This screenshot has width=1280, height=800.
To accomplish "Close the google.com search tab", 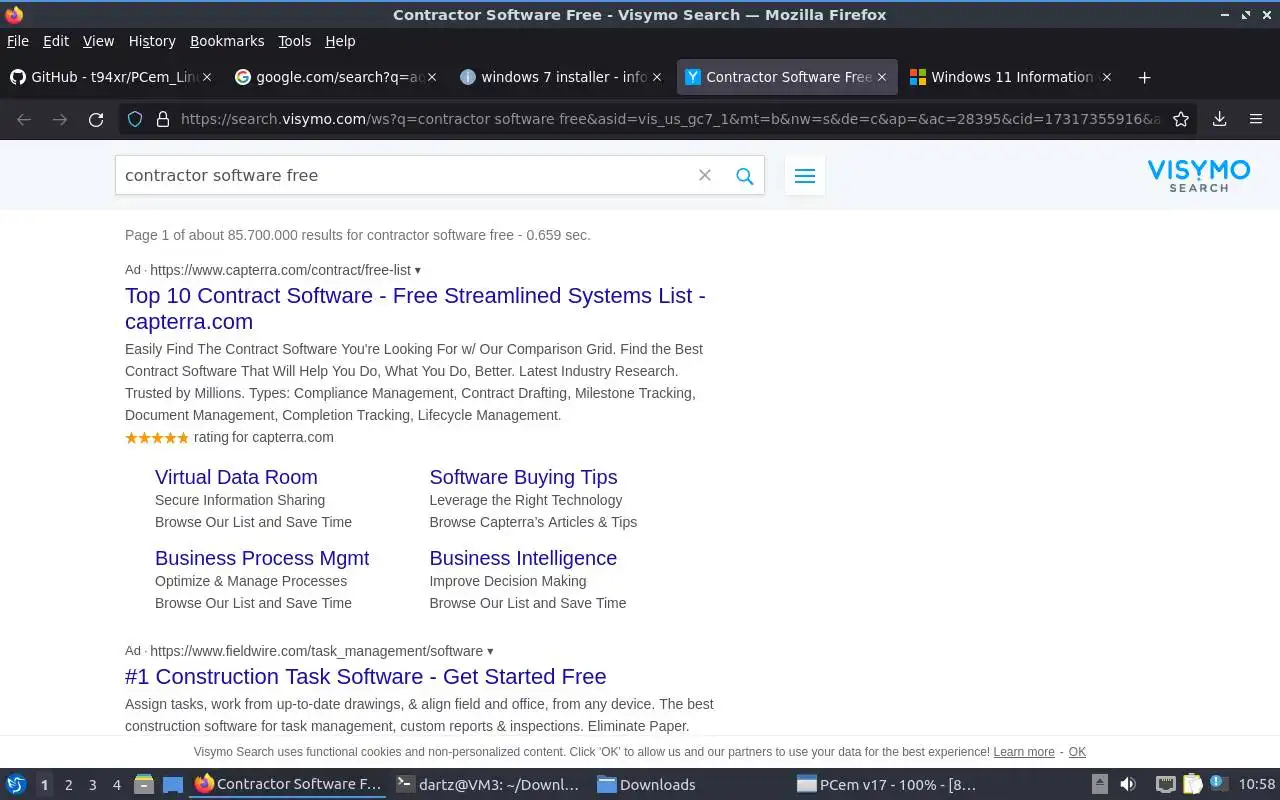I will point(432,77).
